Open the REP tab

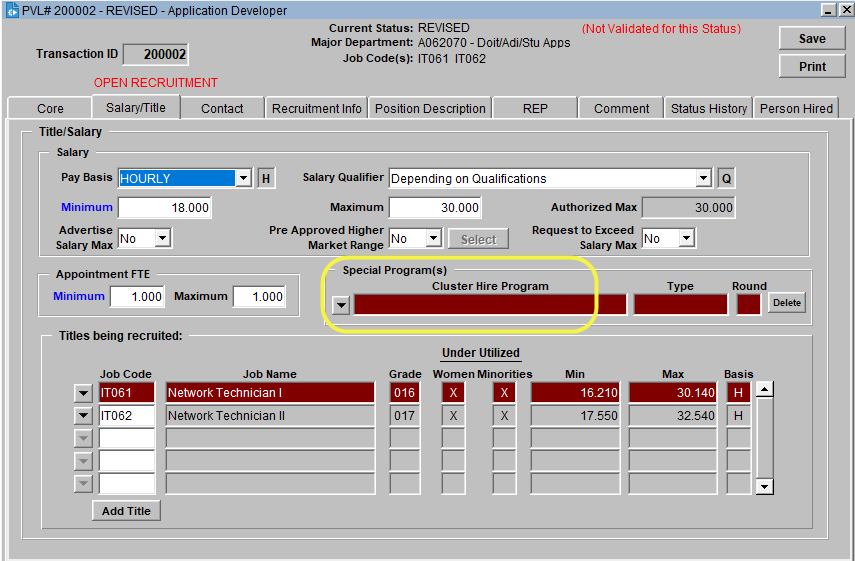pos(535,108)
